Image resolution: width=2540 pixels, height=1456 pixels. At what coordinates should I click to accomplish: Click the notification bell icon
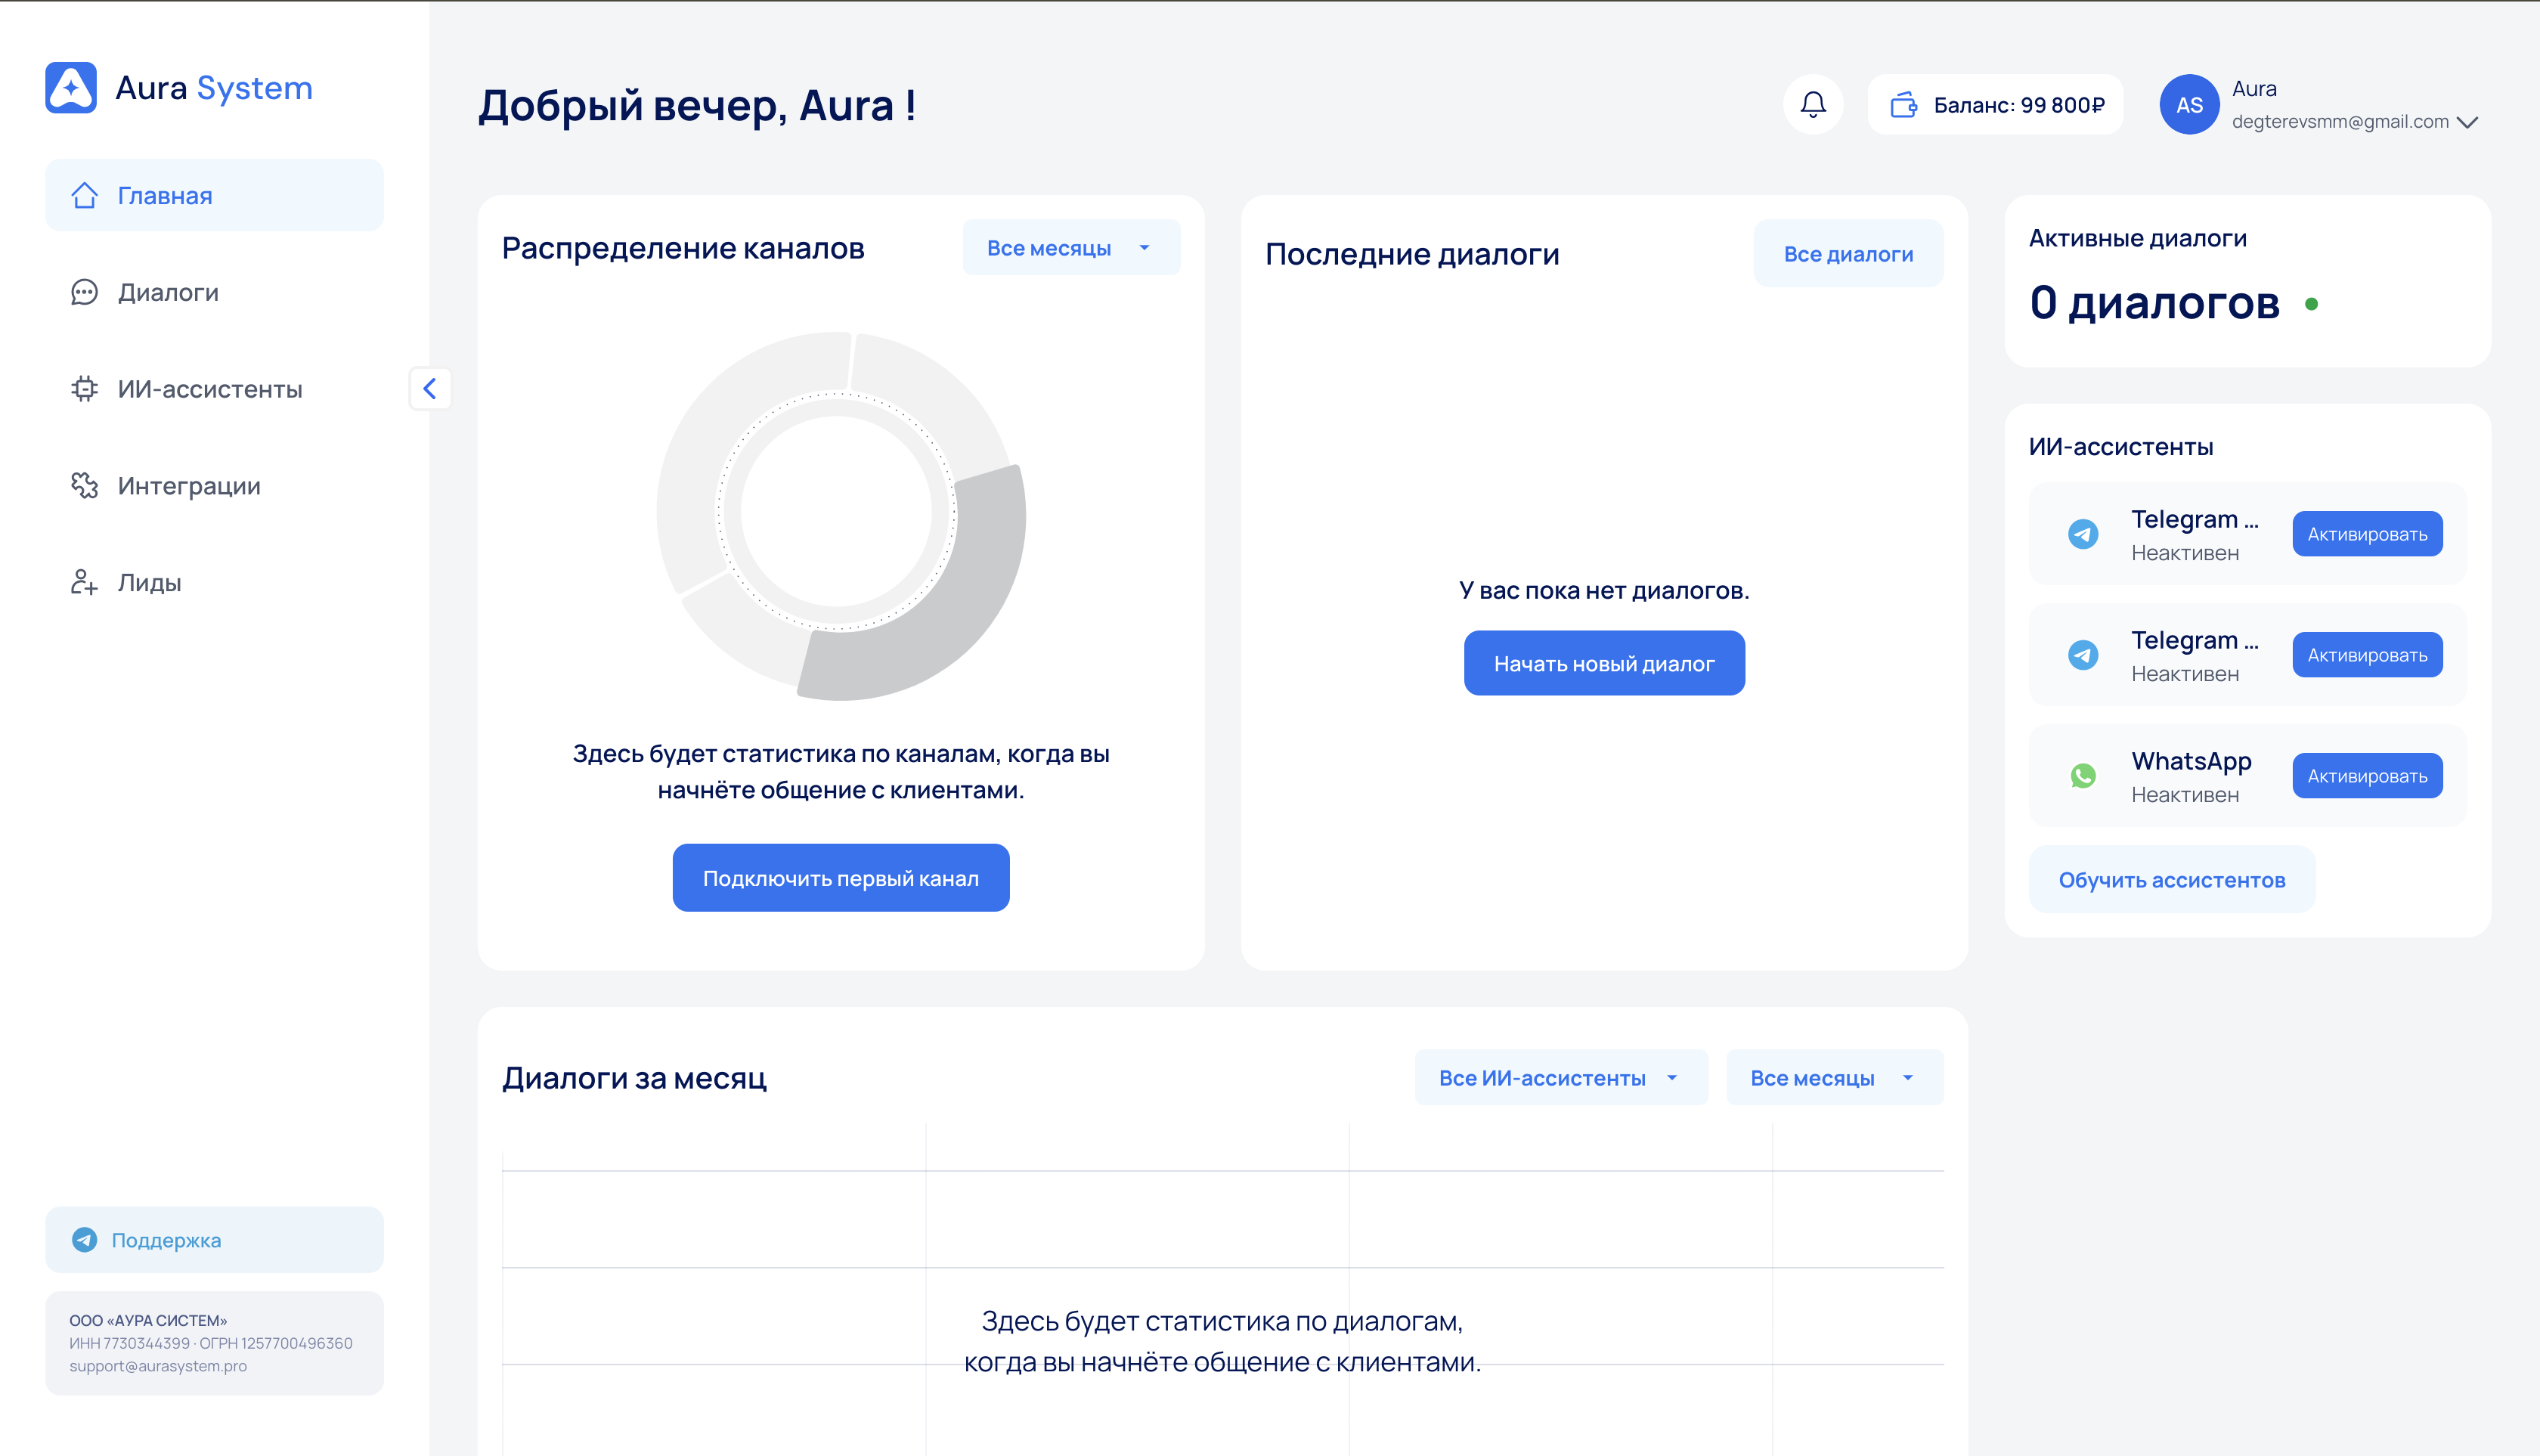[1812, 104]
